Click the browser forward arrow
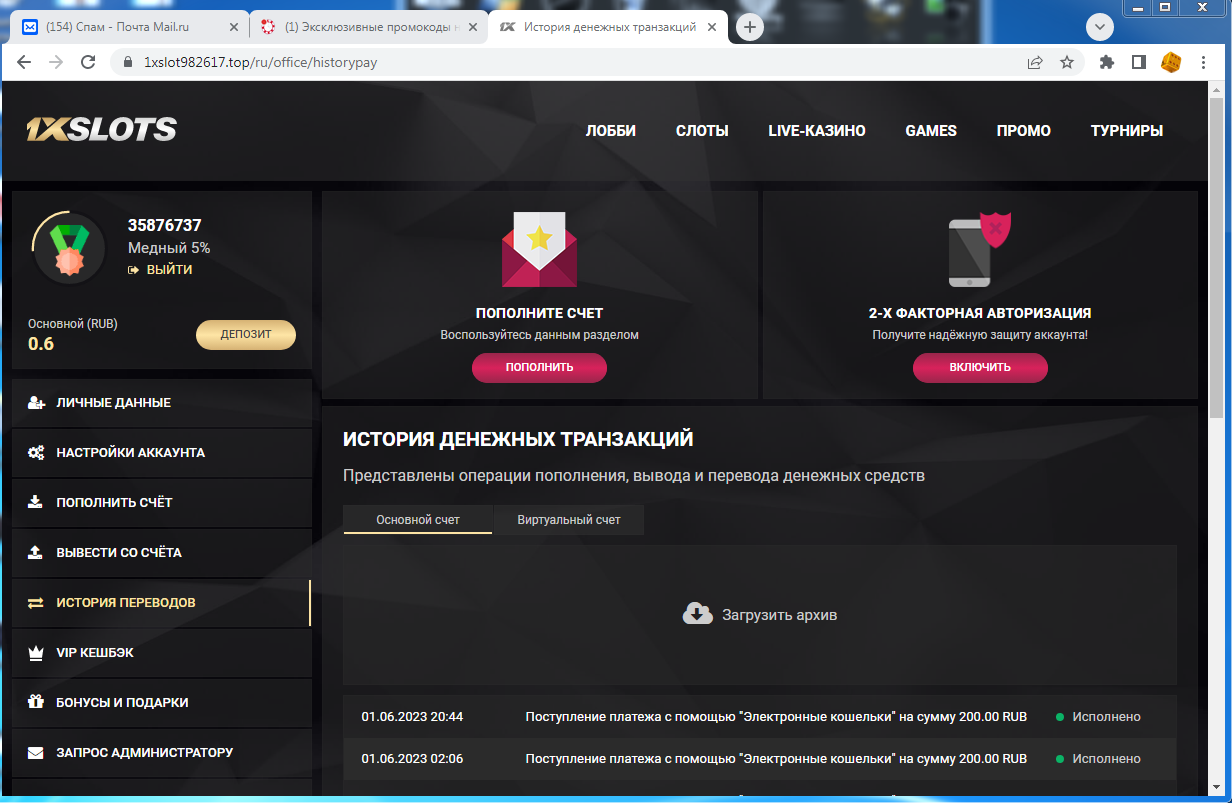The image size is (1232, 803). click(x=56, y=62)
